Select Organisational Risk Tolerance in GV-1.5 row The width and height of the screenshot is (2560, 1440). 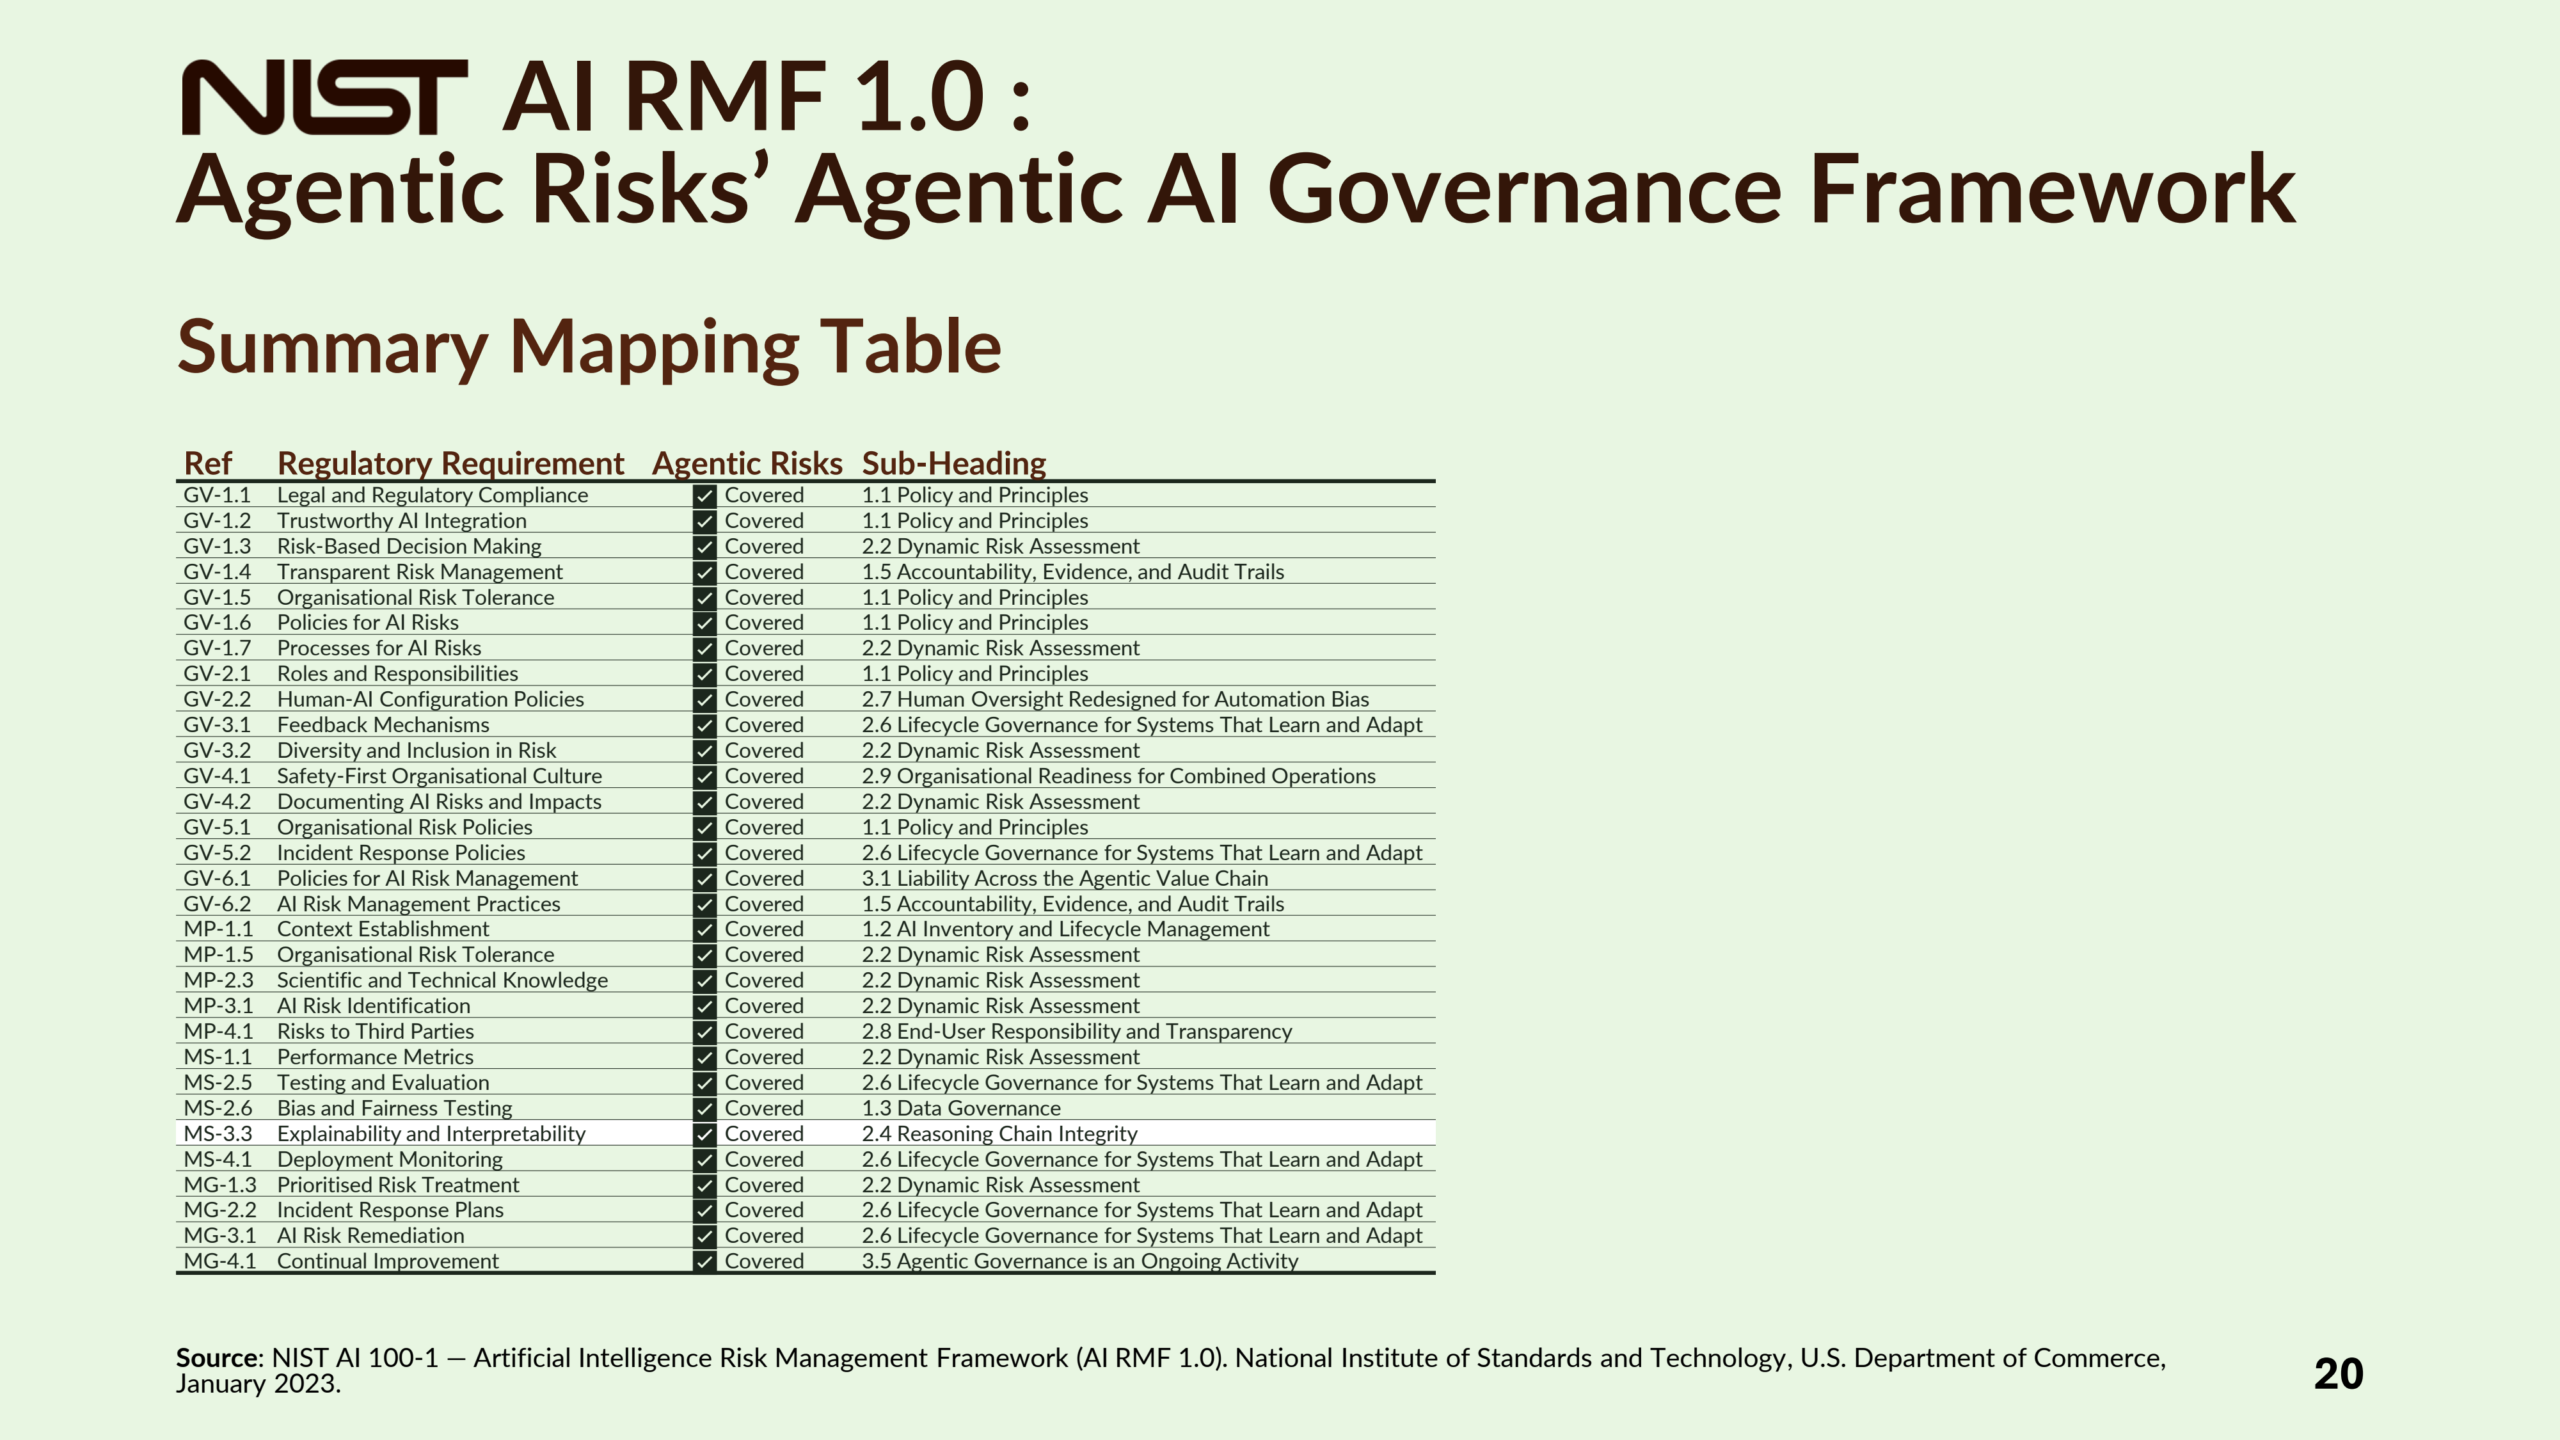pos(415,597)
